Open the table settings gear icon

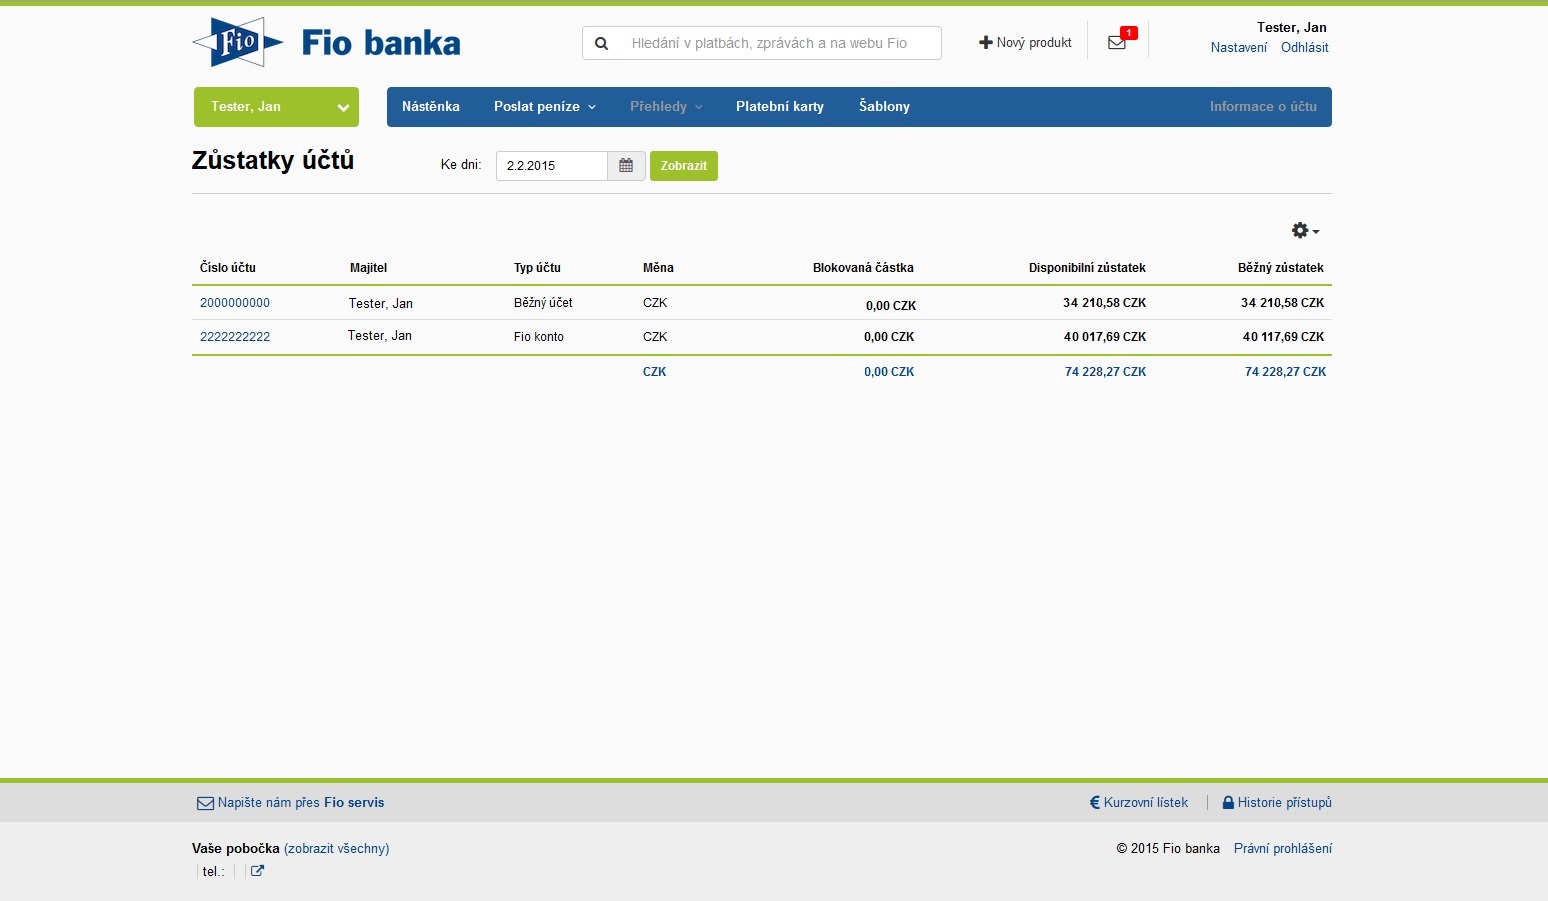tap(1304, 231)
